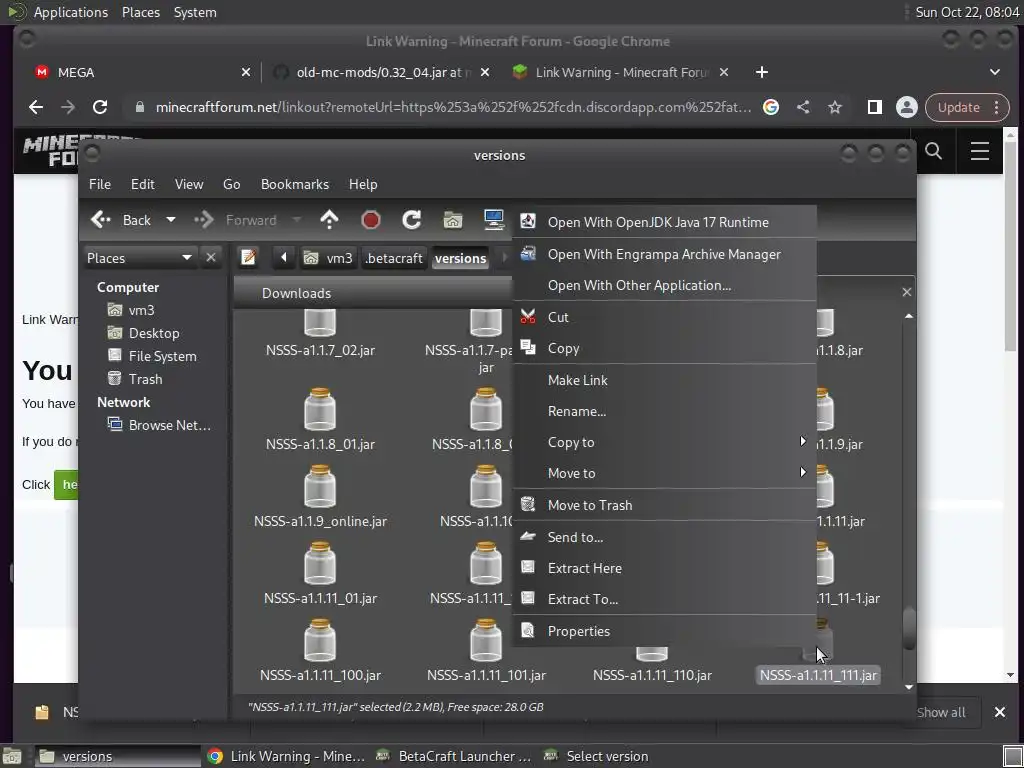The width and height of the screenshot is (1024, 768).
Task: Choose Extract Here from context menu
Action: [665, 568]
